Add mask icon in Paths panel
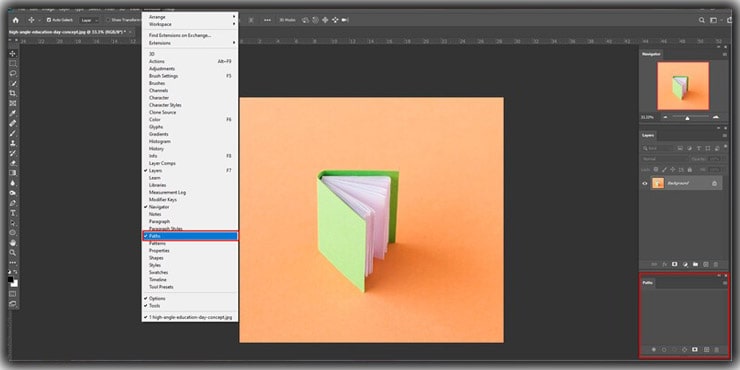 695,350
